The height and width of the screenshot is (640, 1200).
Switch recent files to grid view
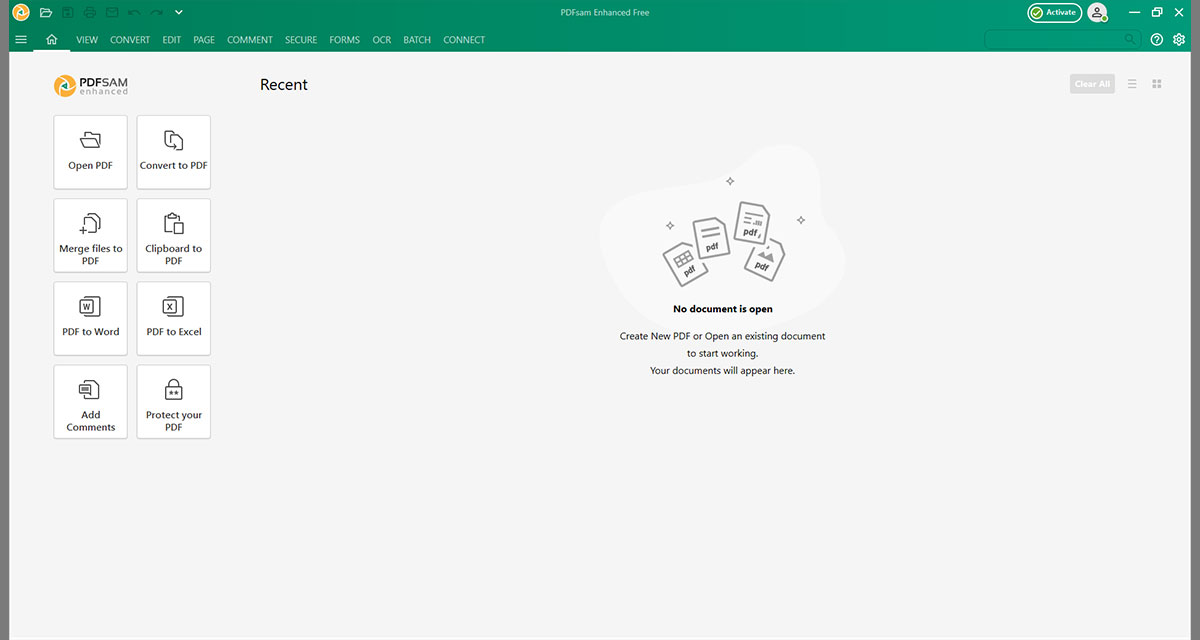click(1157, 84)
